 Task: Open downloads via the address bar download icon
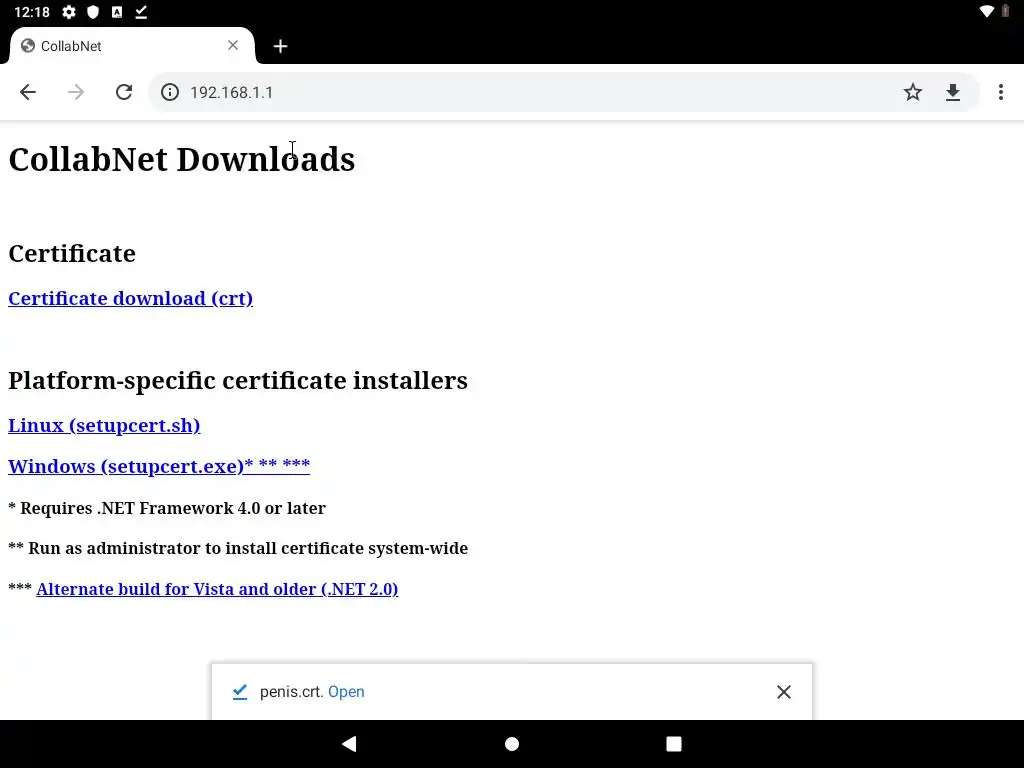953,92
